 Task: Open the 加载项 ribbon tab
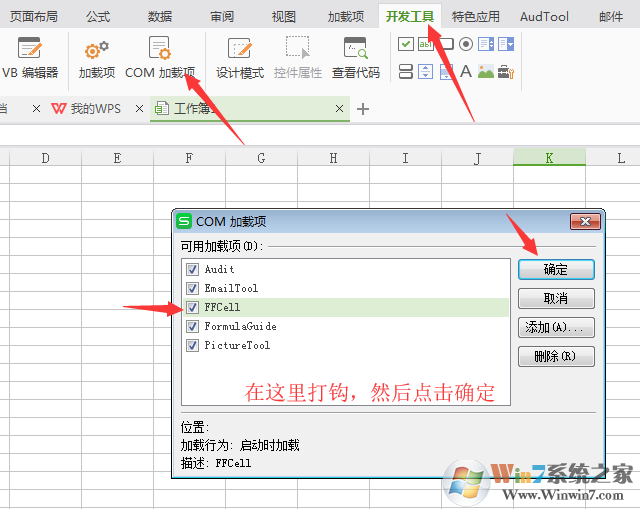click(346, 17)
